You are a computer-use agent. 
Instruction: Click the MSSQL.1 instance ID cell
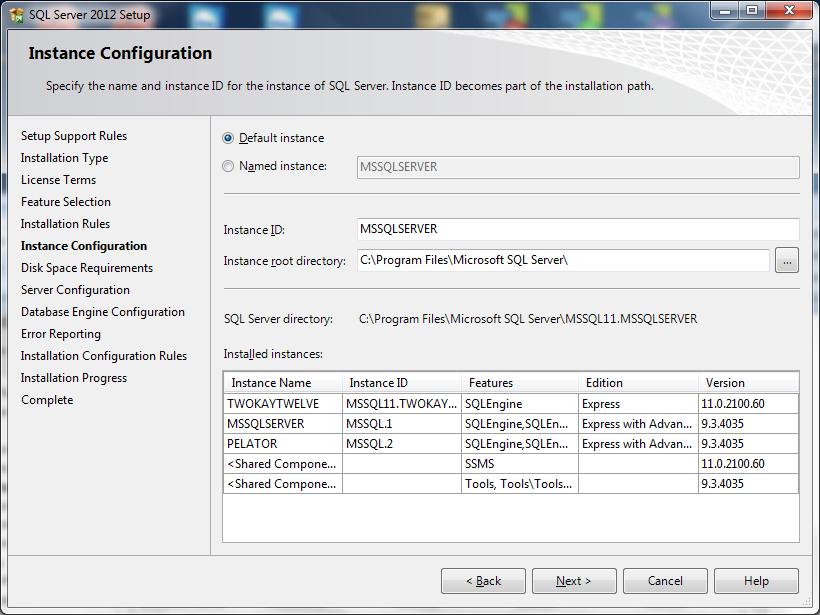(x=402, y=424)
